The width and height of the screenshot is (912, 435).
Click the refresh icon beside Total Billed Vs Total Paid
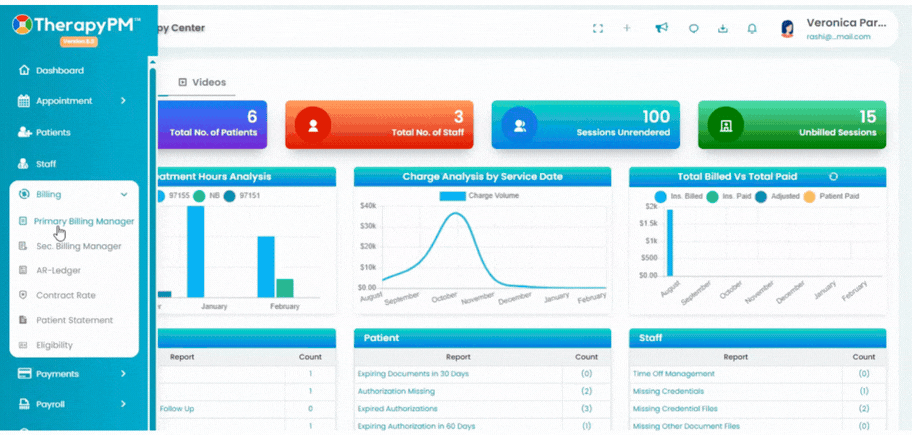click(833, 176)
